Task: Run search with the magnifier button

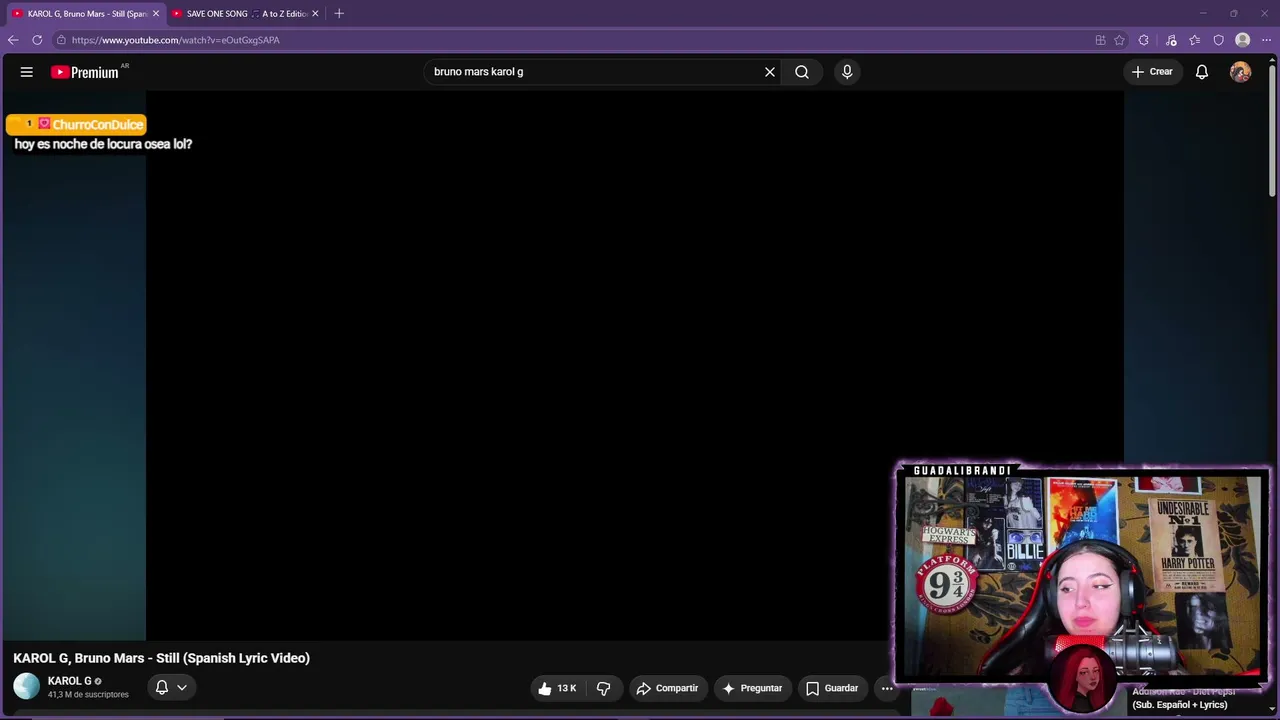Action: (802, 72)
